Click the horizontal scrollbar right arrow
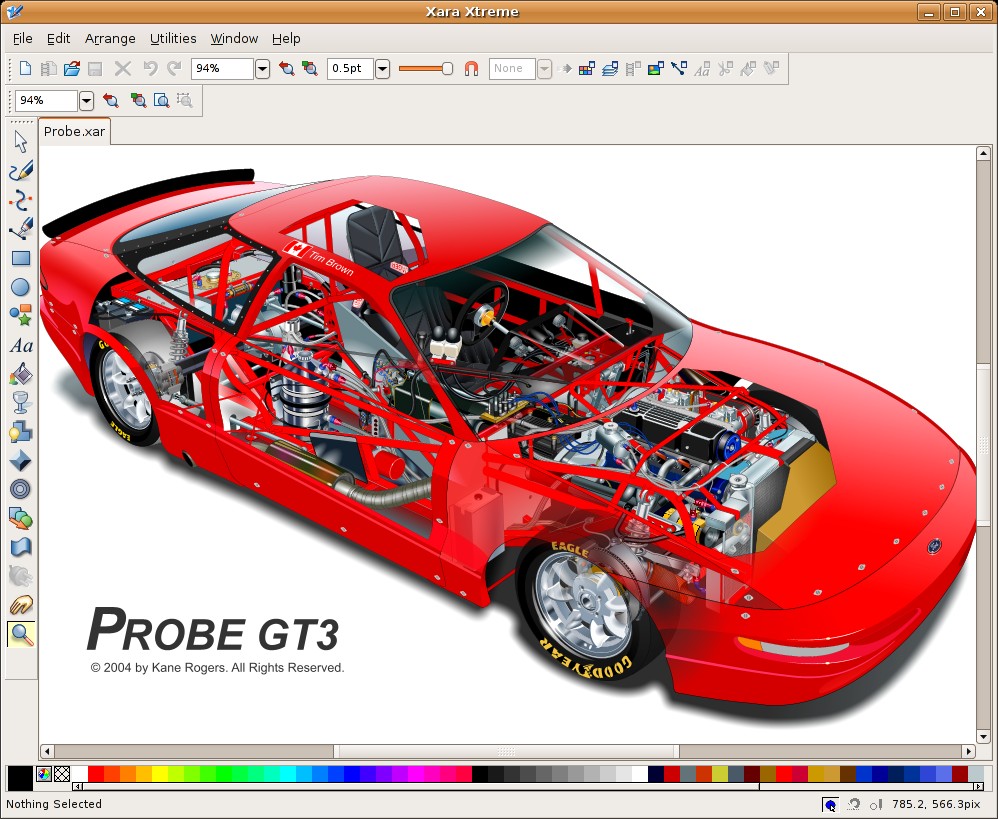The width and height of the screenshot is (998, 819). (968, 752)
